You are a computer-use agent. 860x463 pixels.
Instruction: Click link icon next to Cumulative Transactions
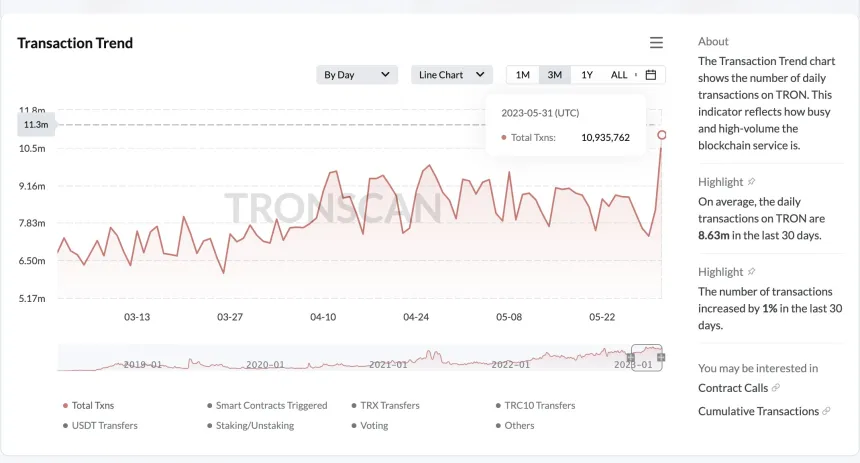click(827, 411)
